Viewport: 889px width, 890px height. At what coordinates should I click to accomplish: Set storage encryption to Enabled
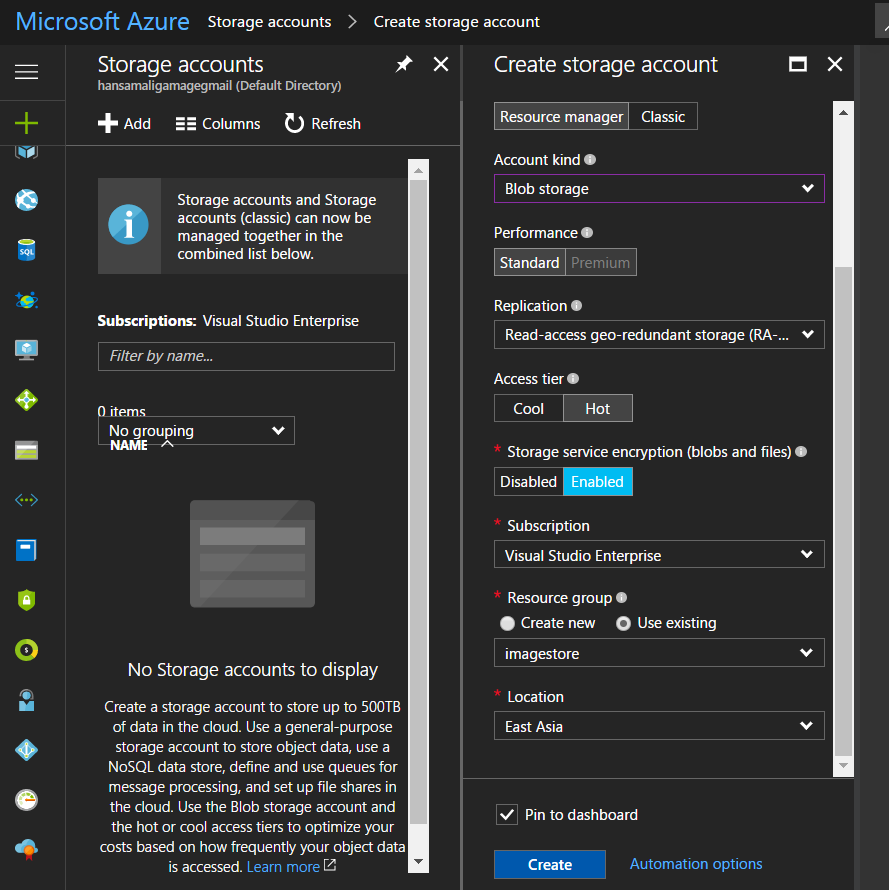(x=598, y=481)
